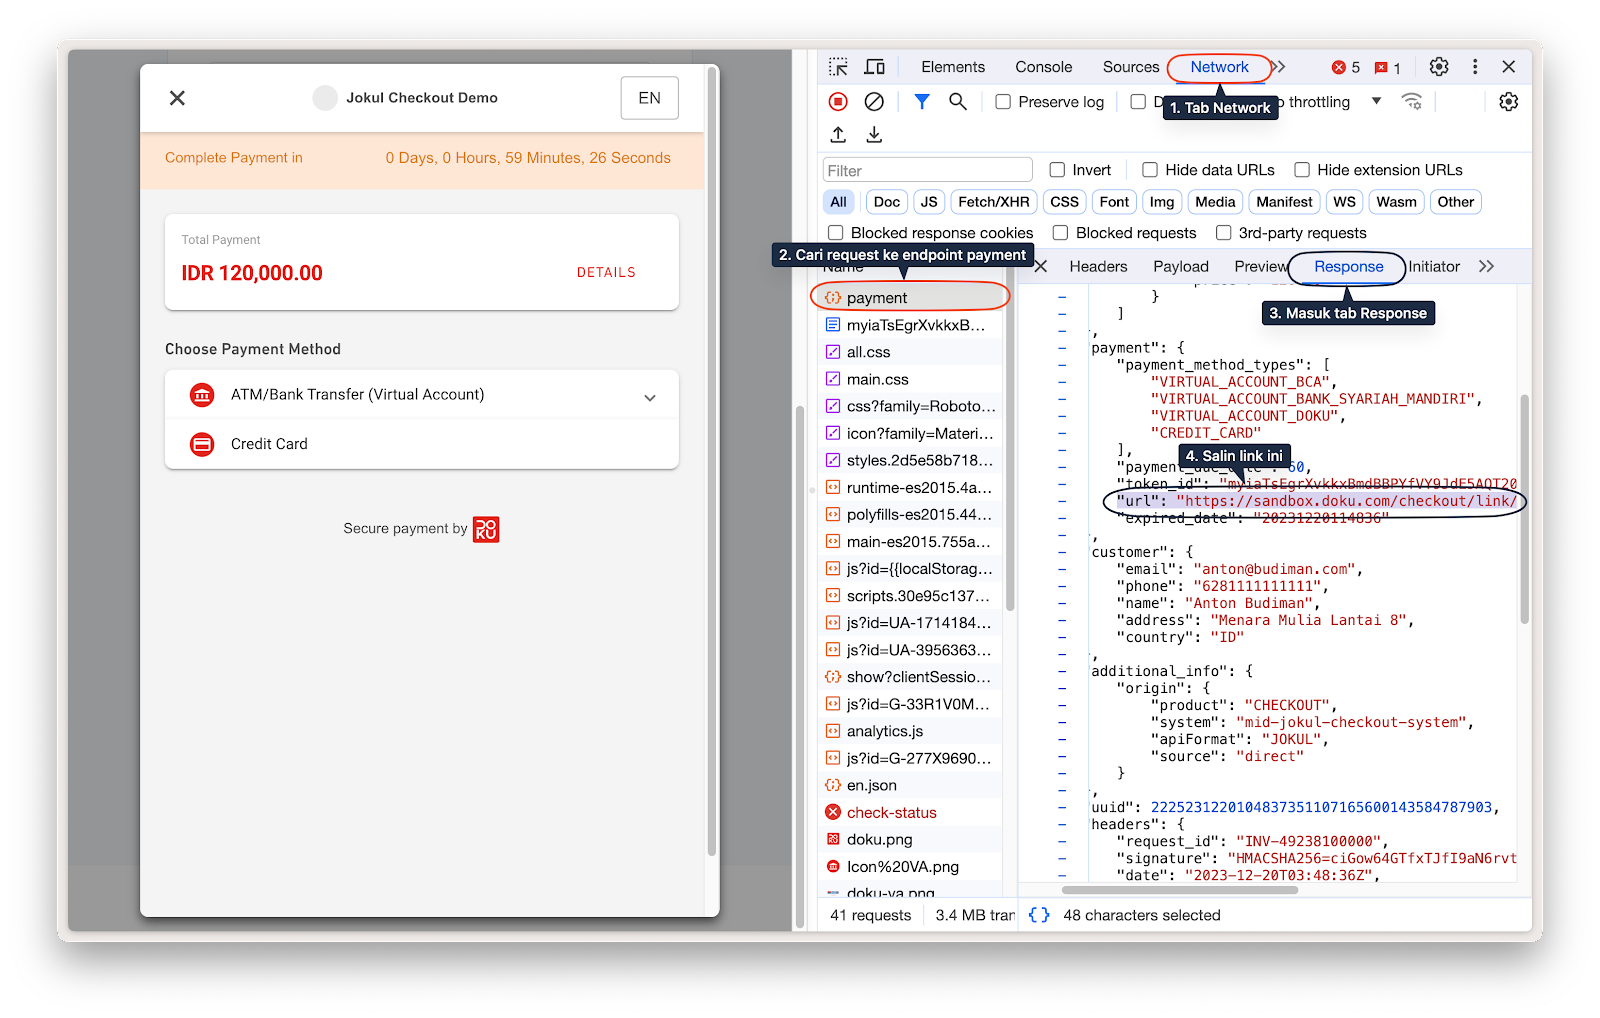Click the issues count flag icon

tap(1381, 68)
